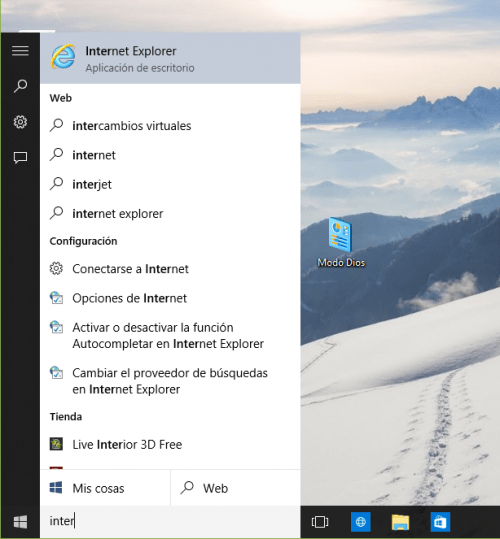Click the Web section heading
The height and width of the screenshot is (539, 500).
click(x=60, y=98)
